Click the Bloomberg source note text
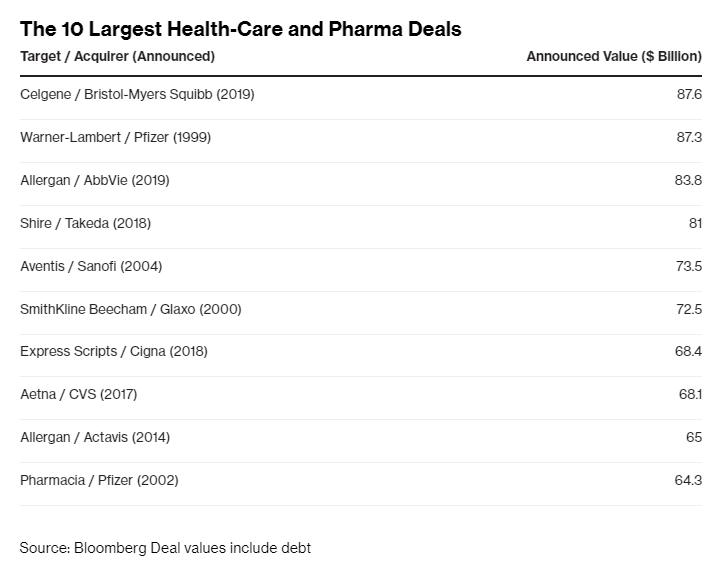This screenshot has width=724, height=569. coord(165,548)
